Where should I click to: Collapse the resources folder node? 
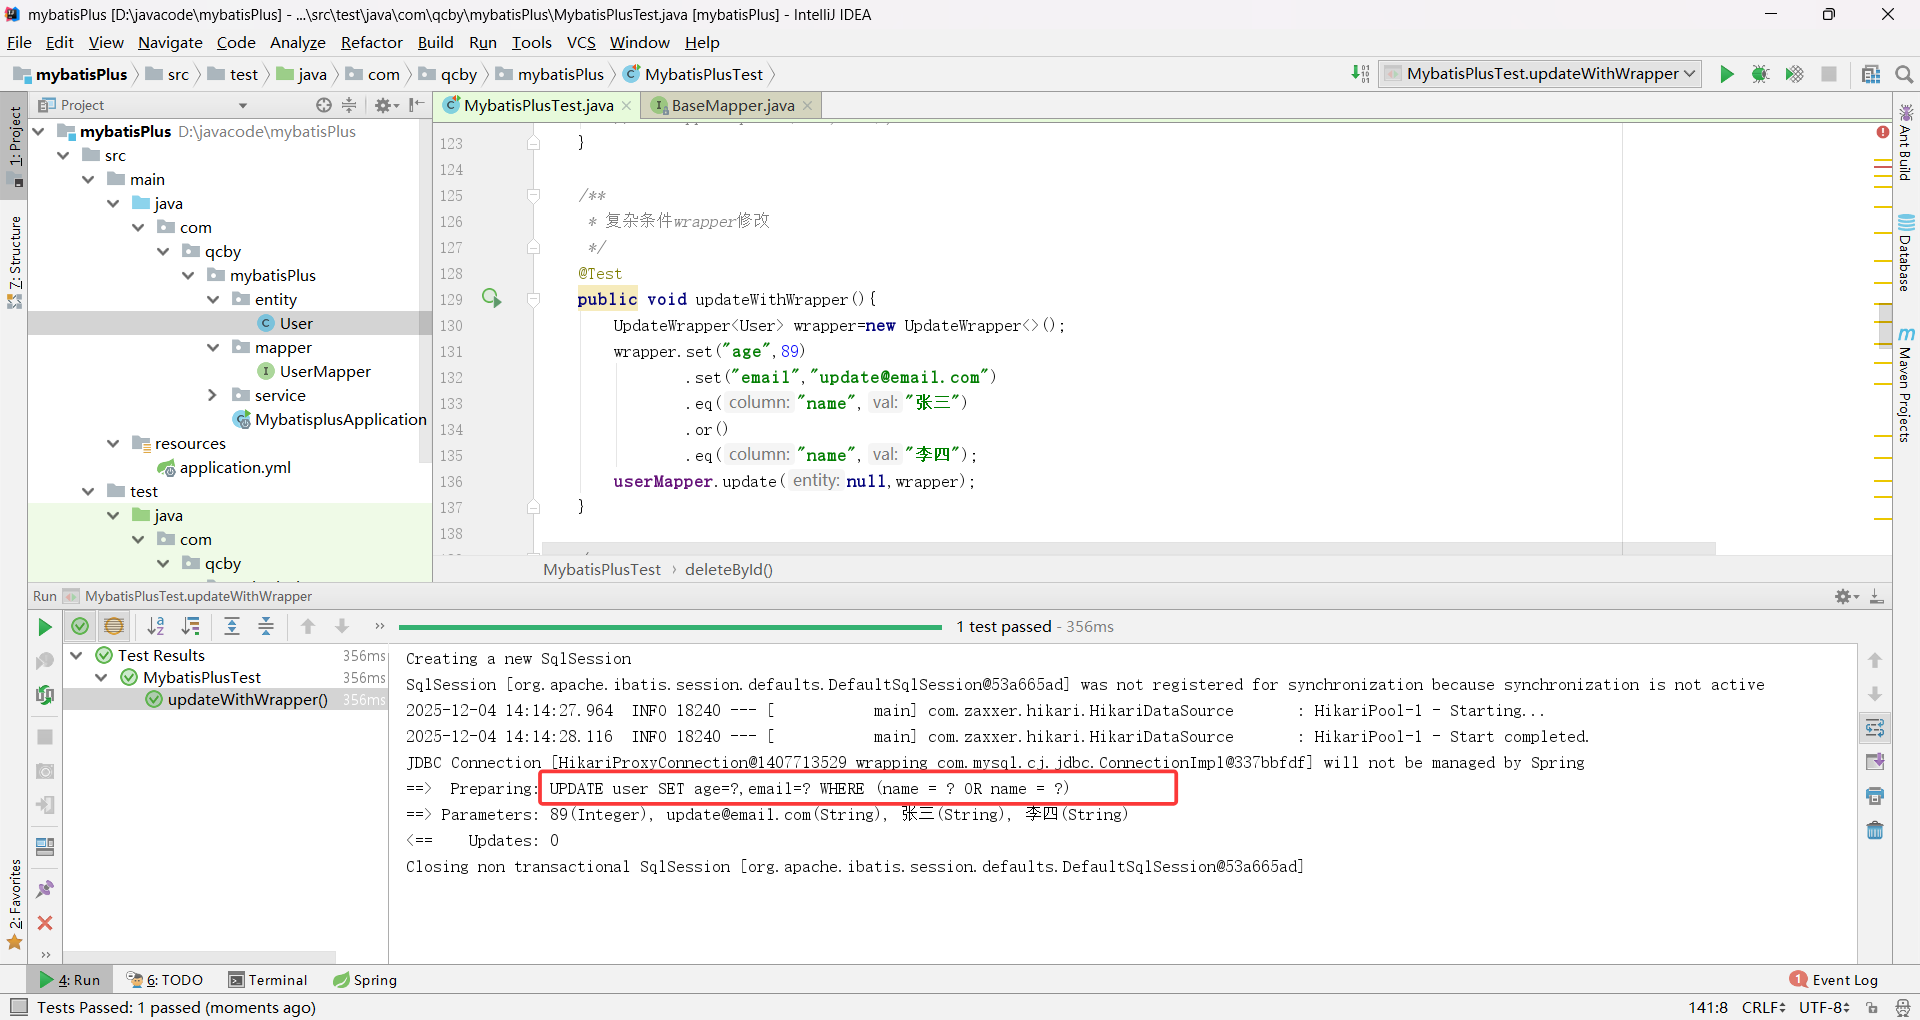click(x=113, y=443)
